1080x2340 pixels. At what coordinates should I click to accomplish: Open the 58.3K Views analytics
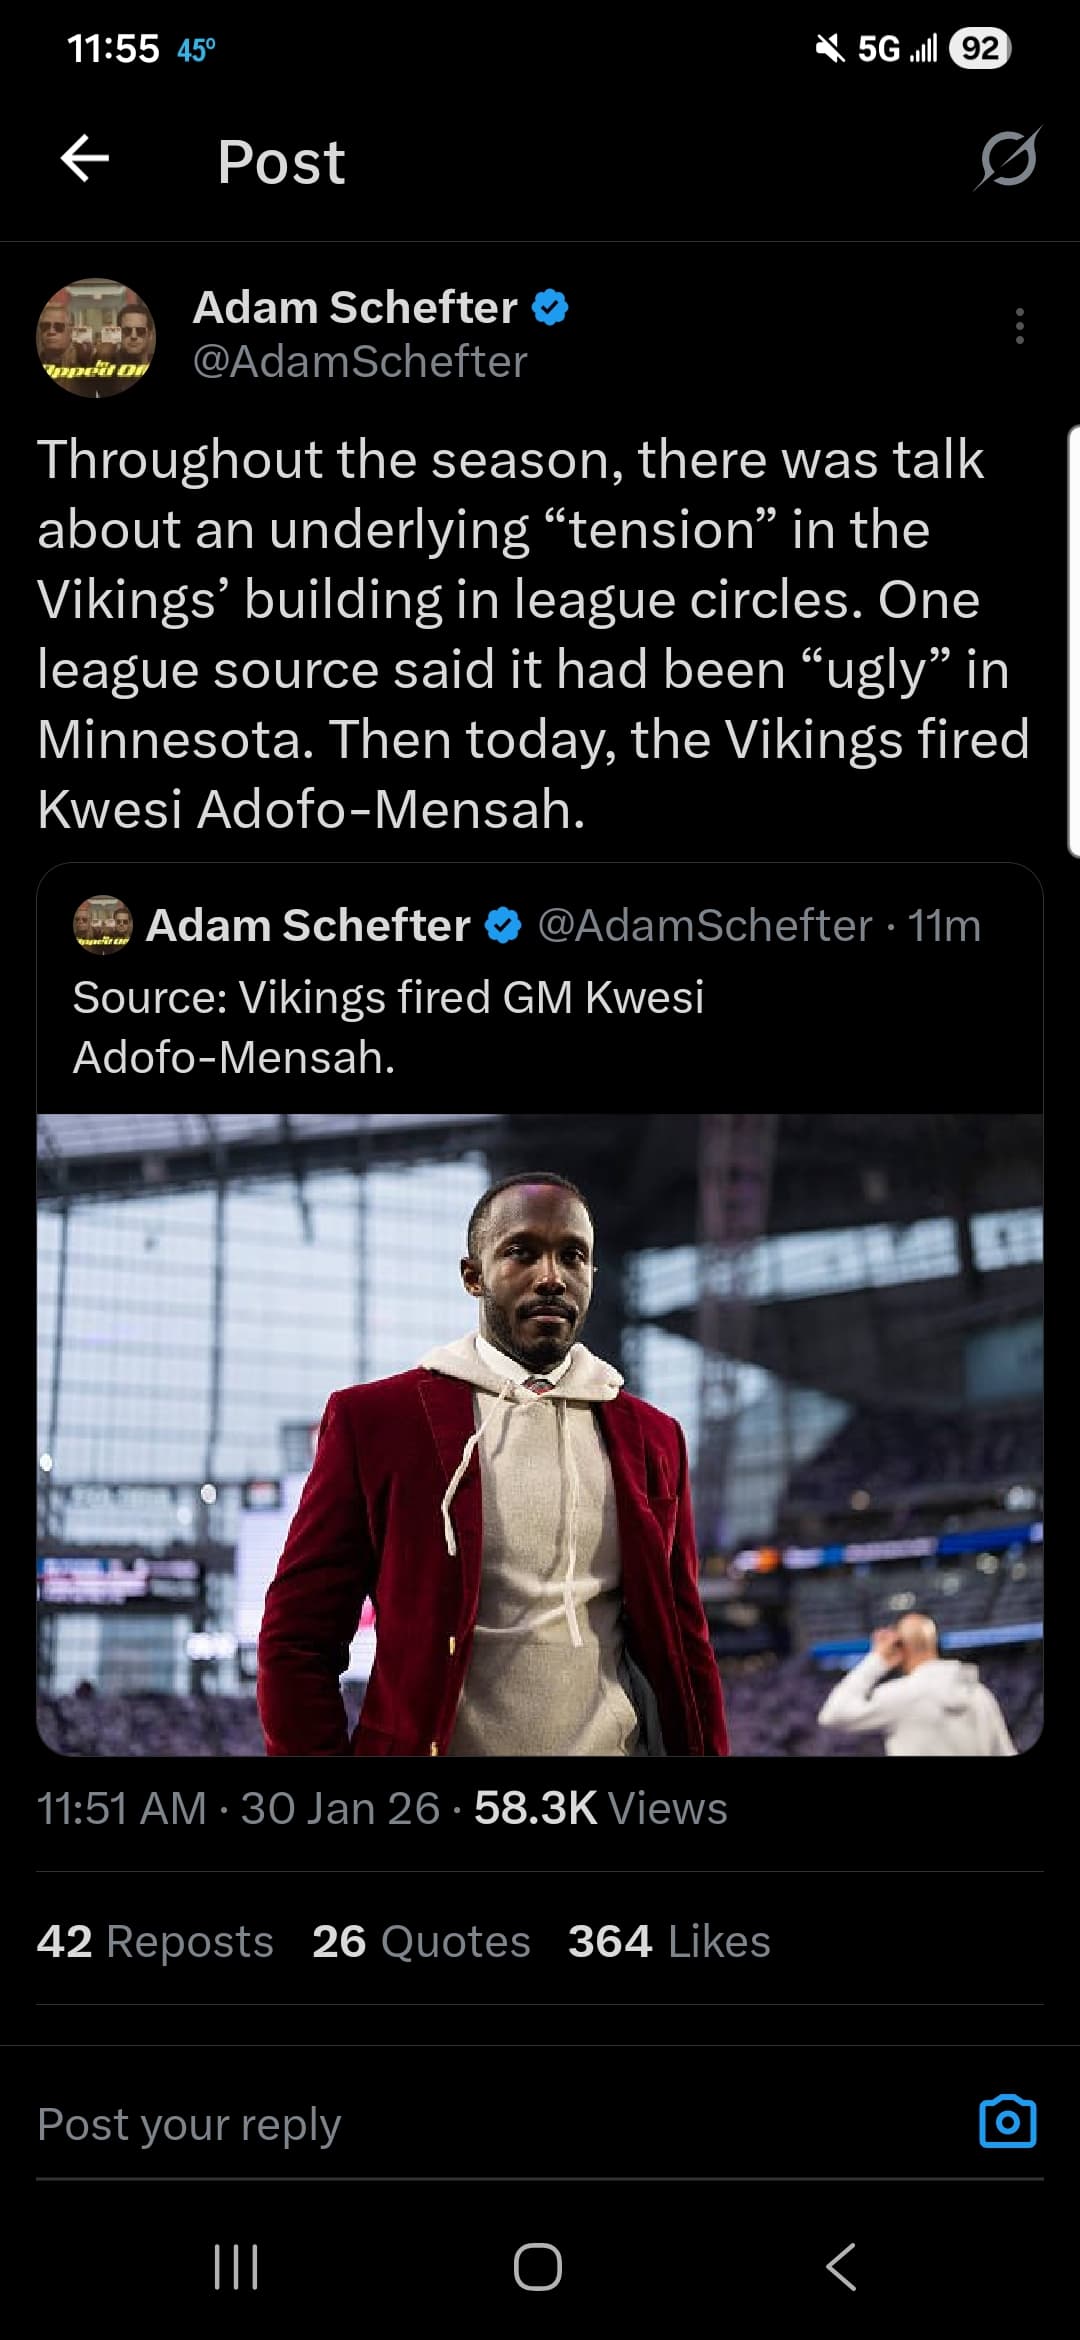pos(600,1808)
